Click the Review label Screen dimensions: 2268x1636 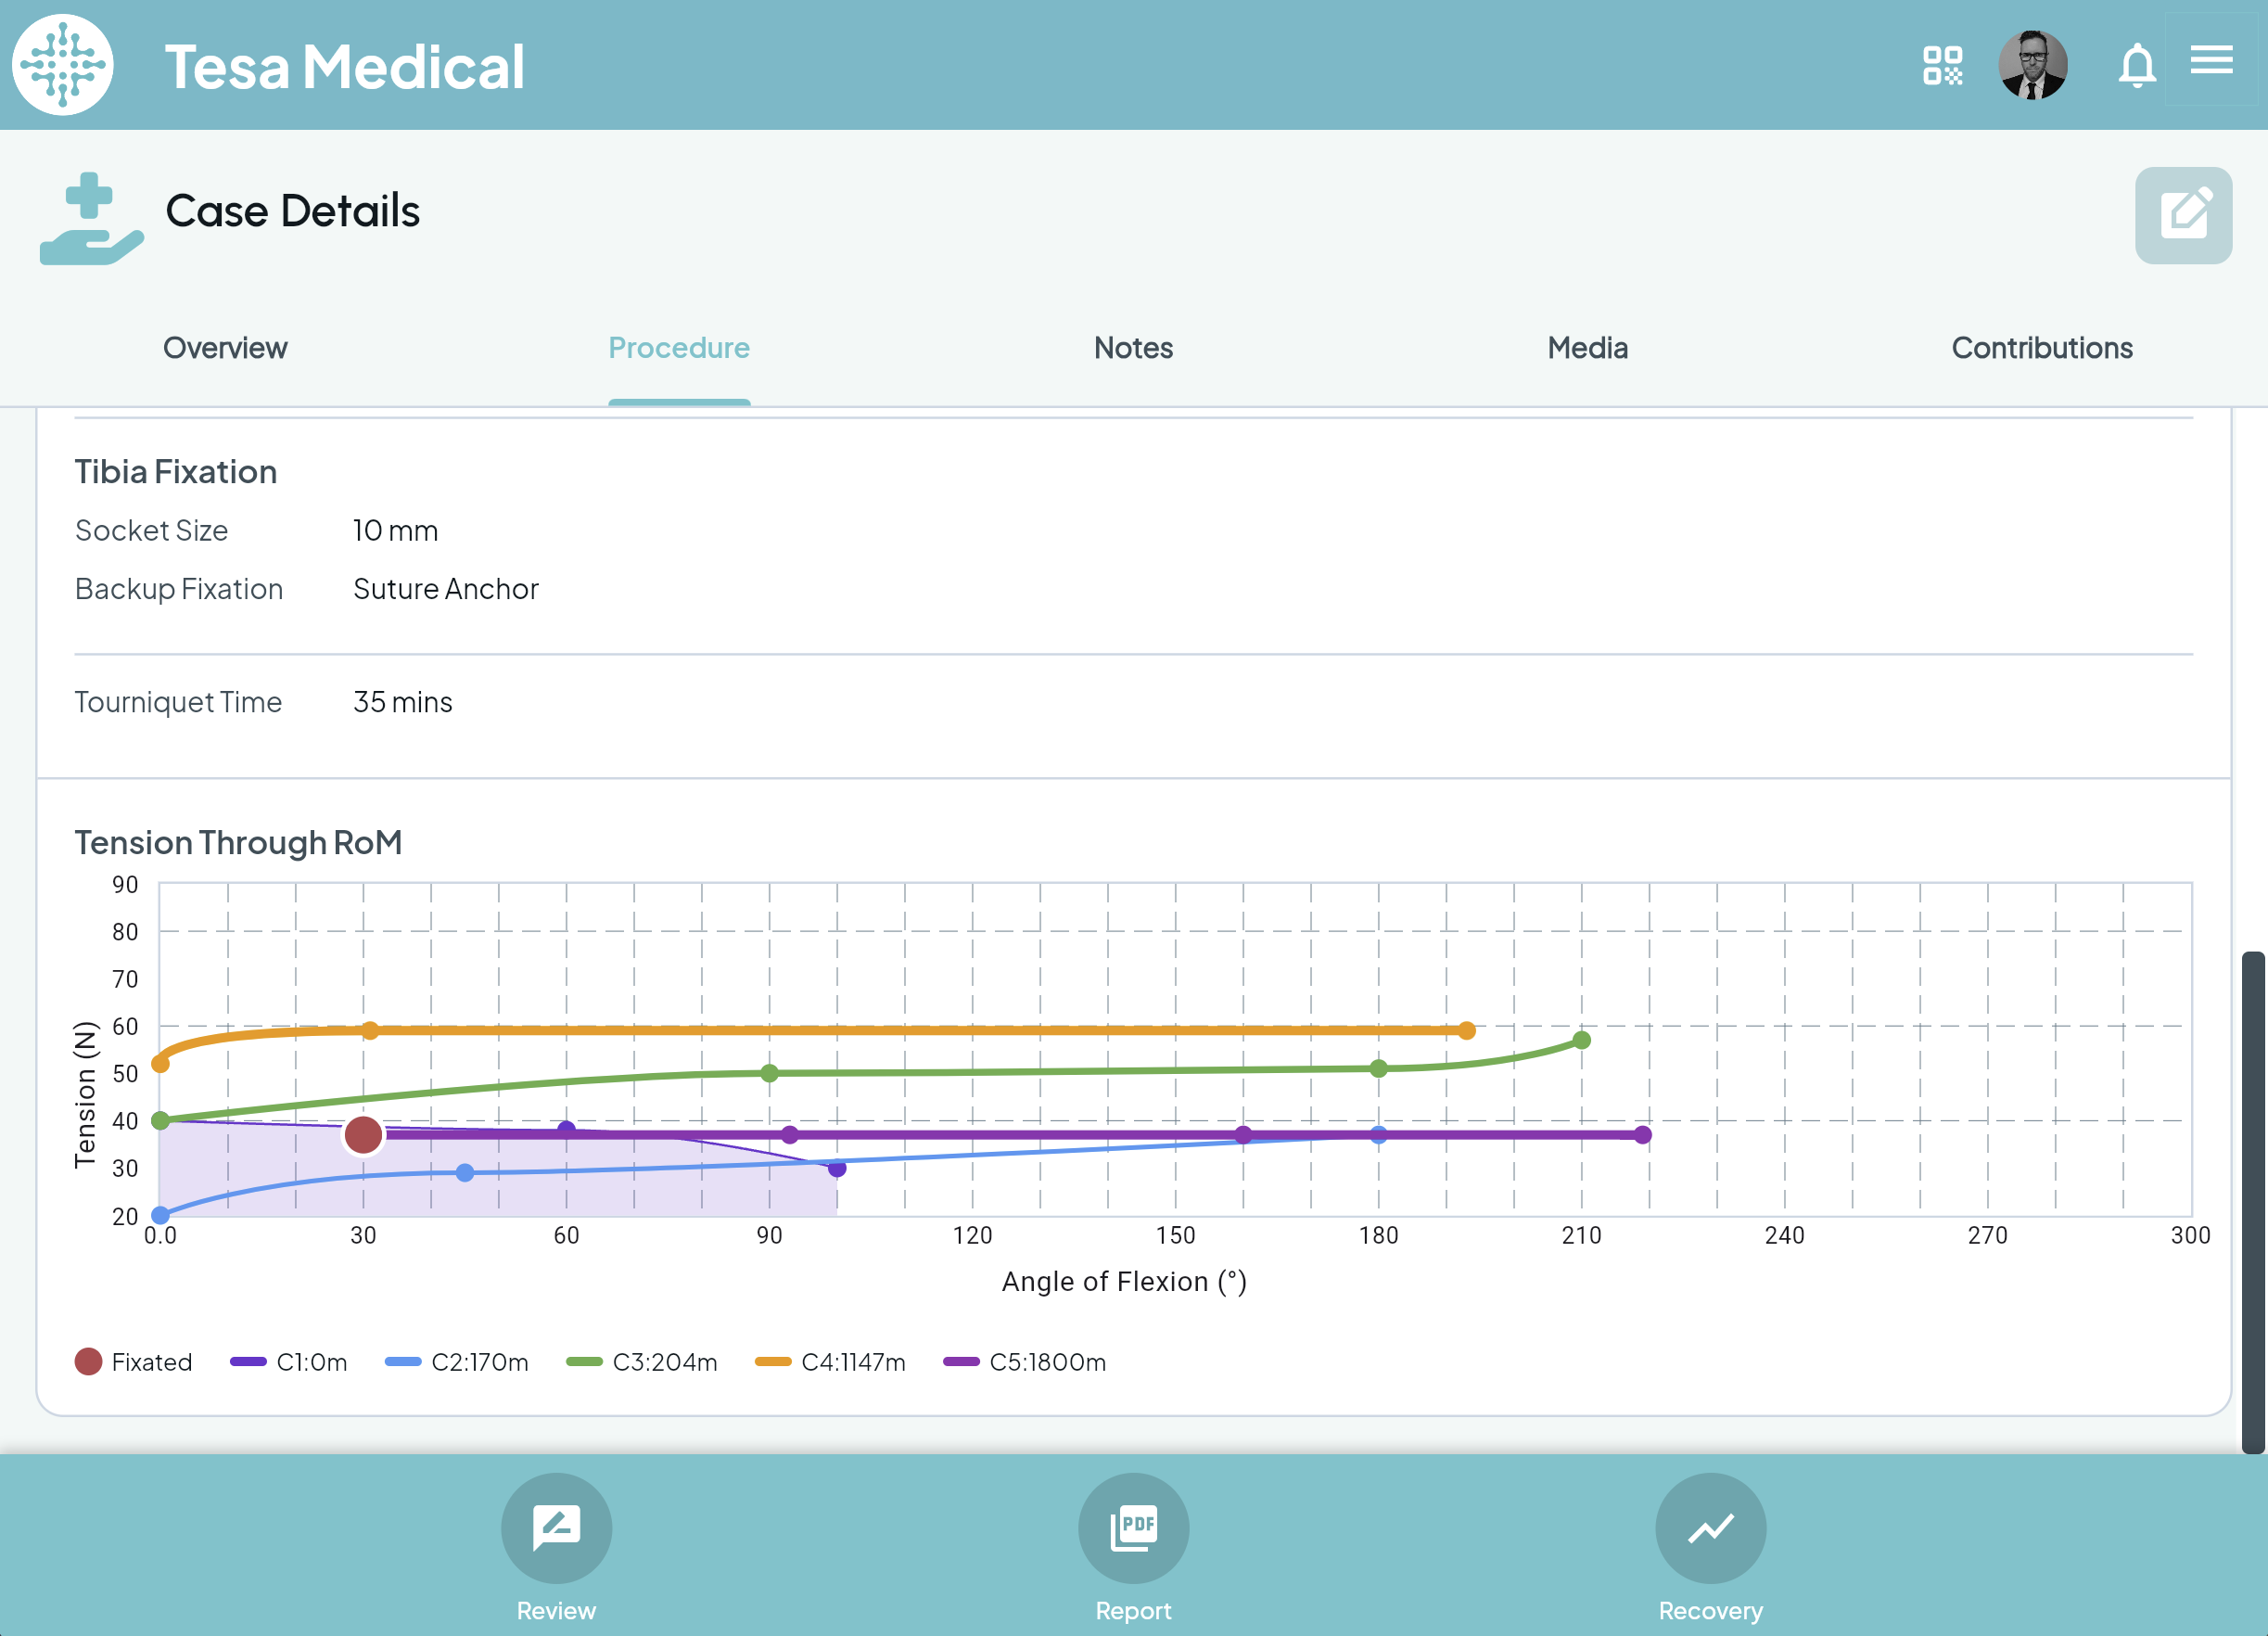(x=556, y=1610)
